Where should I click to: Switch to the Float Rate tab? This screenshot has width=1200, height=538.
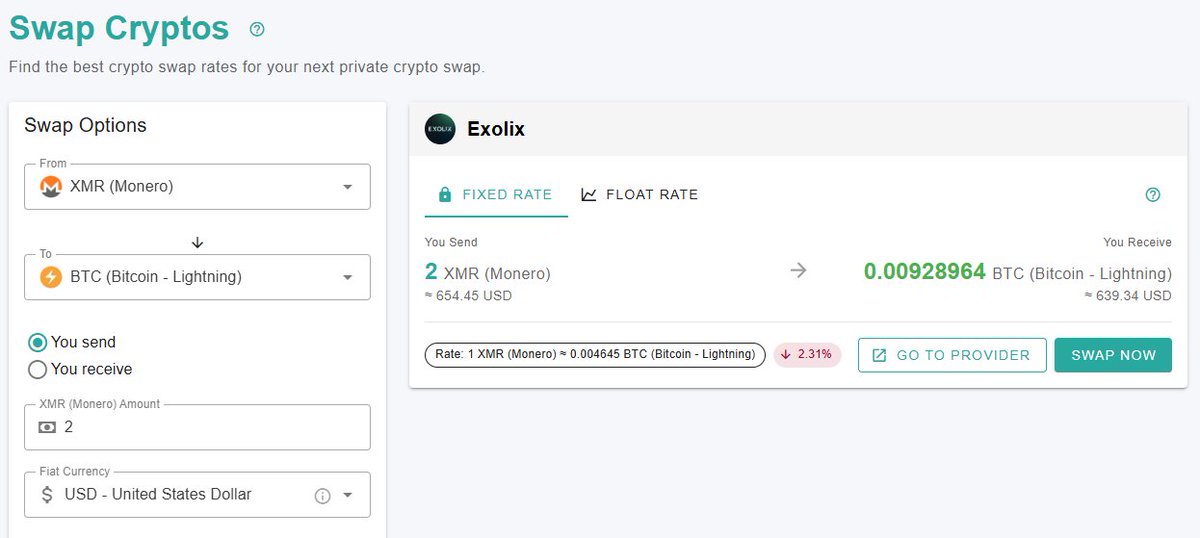[639, 195]
